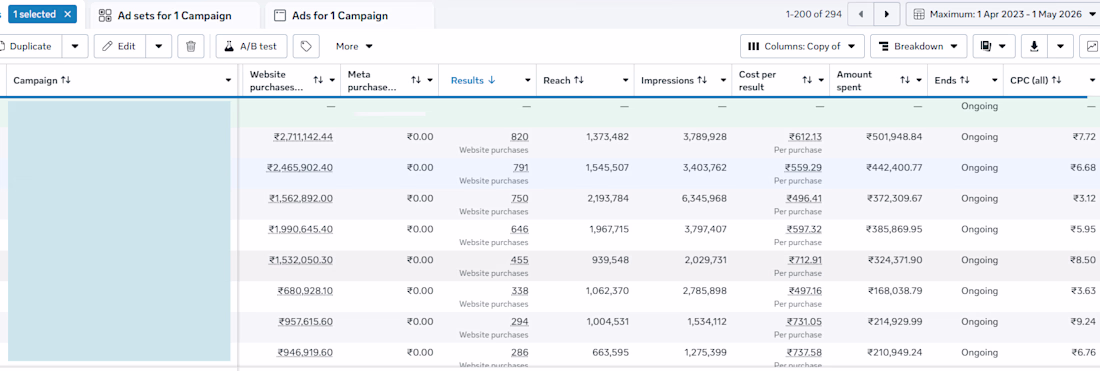The image size is (1100, 371).
Task: Click cost per result ₹712.91
Action: 805,260
